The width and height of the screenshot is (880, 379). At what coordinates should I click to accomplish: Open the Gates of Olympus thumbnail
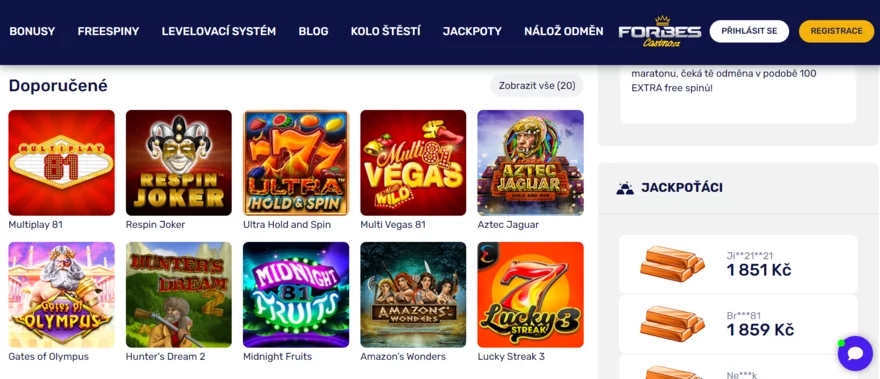[61, 295]
